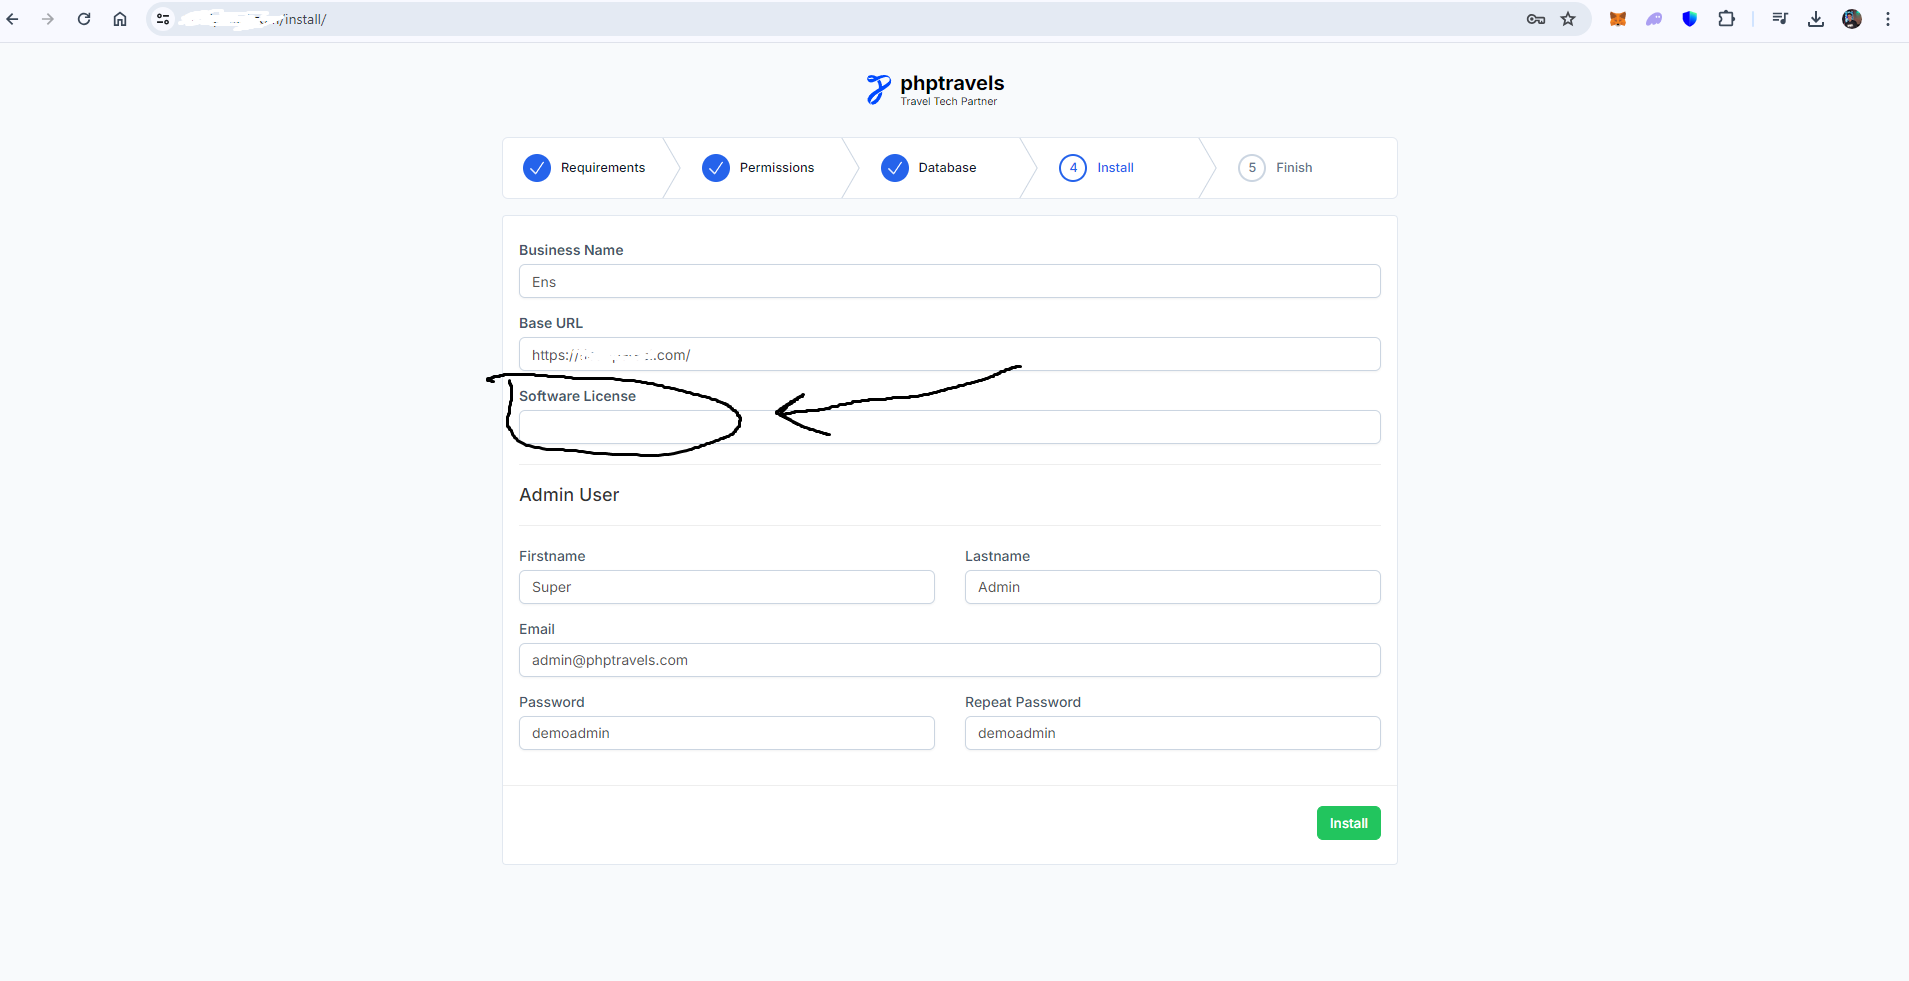
Task: Click the Business Name field
Action: (950, 281)
